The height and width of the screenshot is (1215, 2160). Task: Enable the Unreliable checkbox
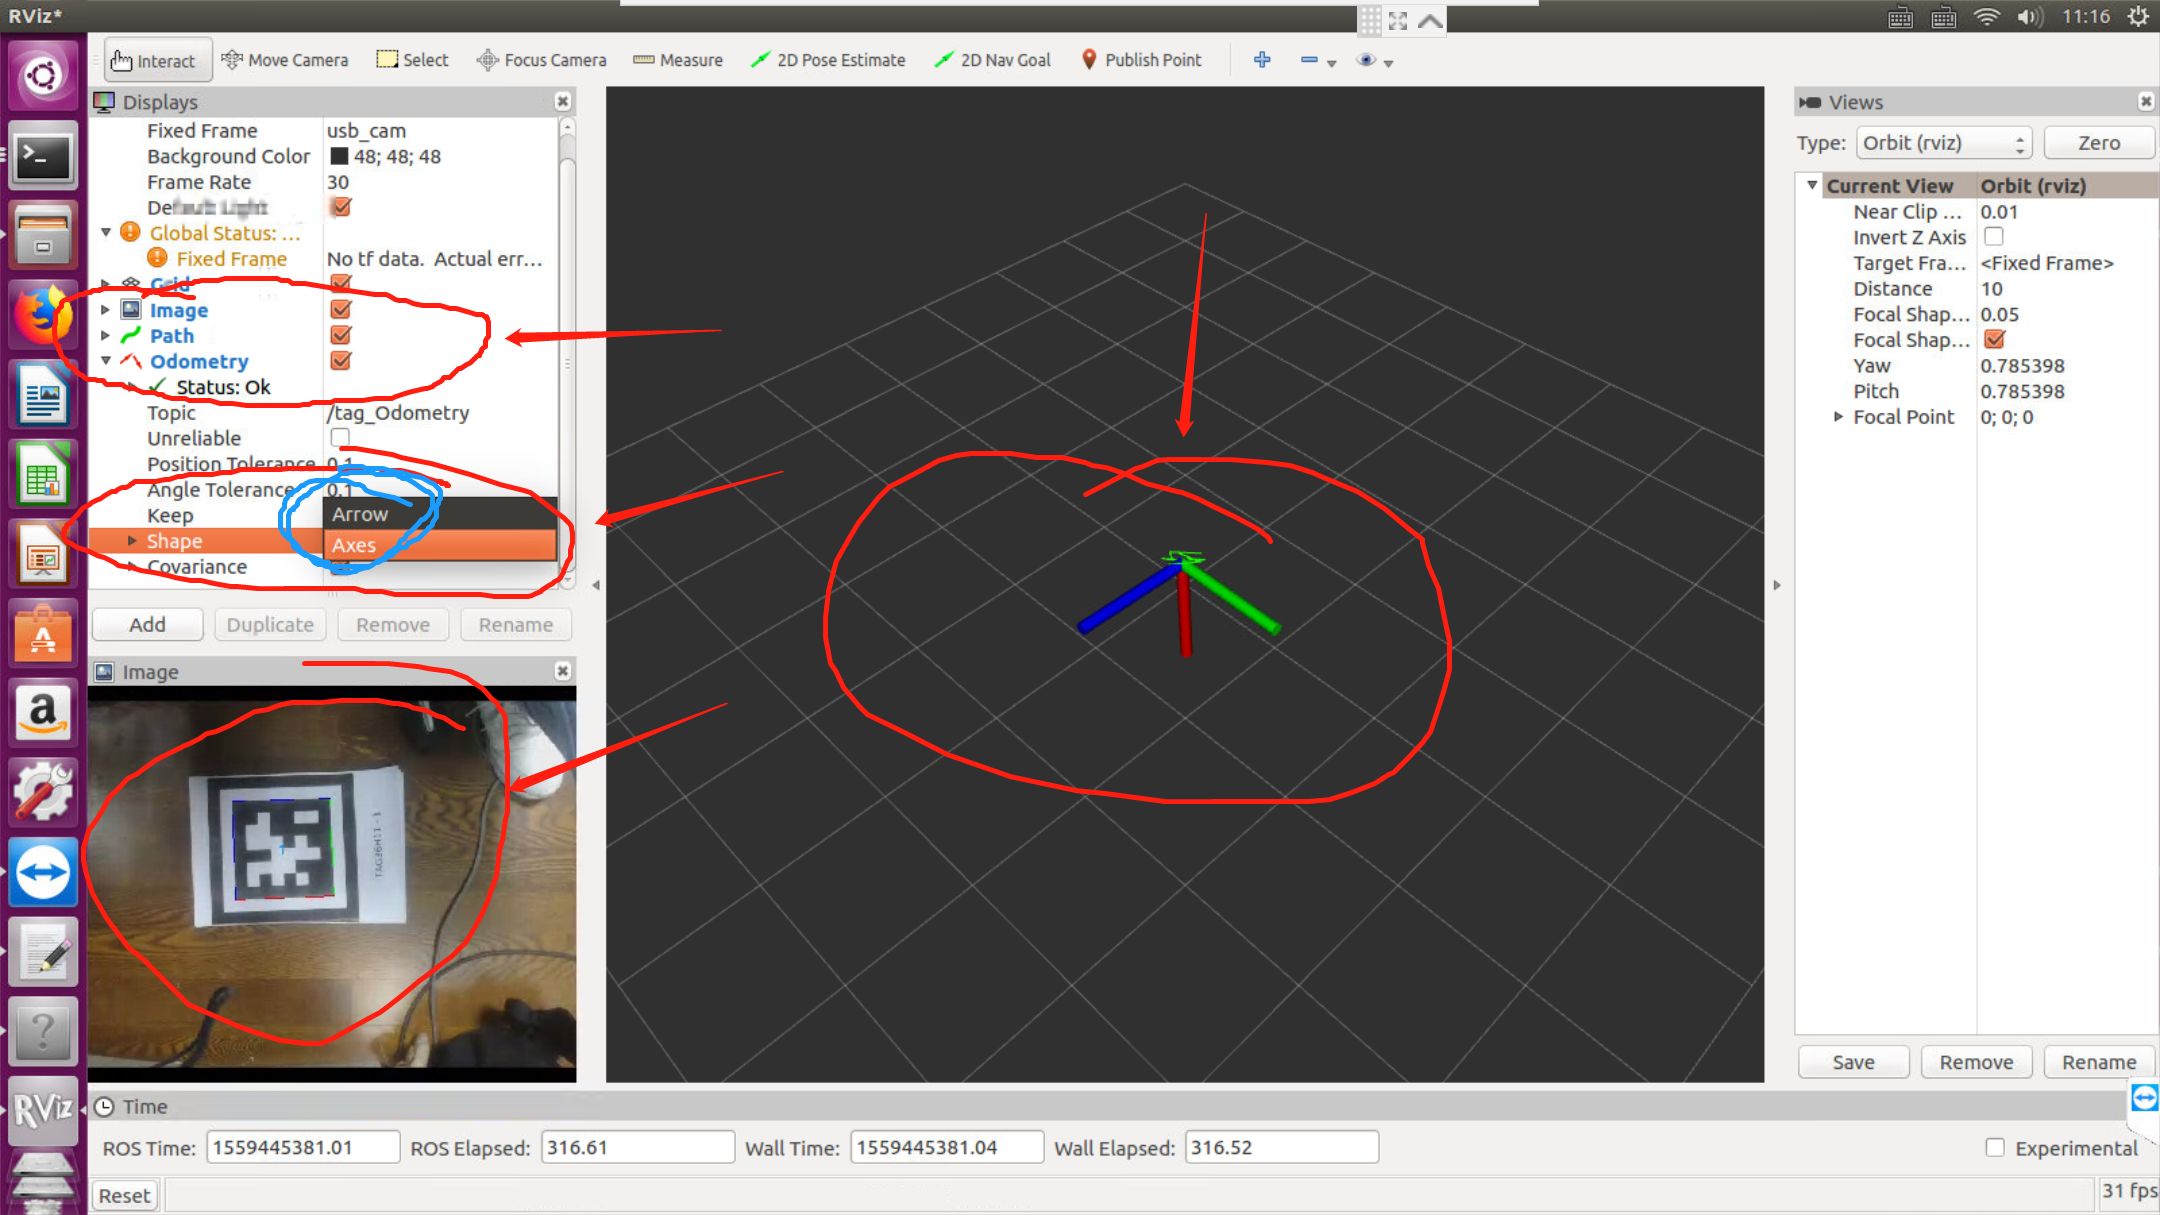340,438
